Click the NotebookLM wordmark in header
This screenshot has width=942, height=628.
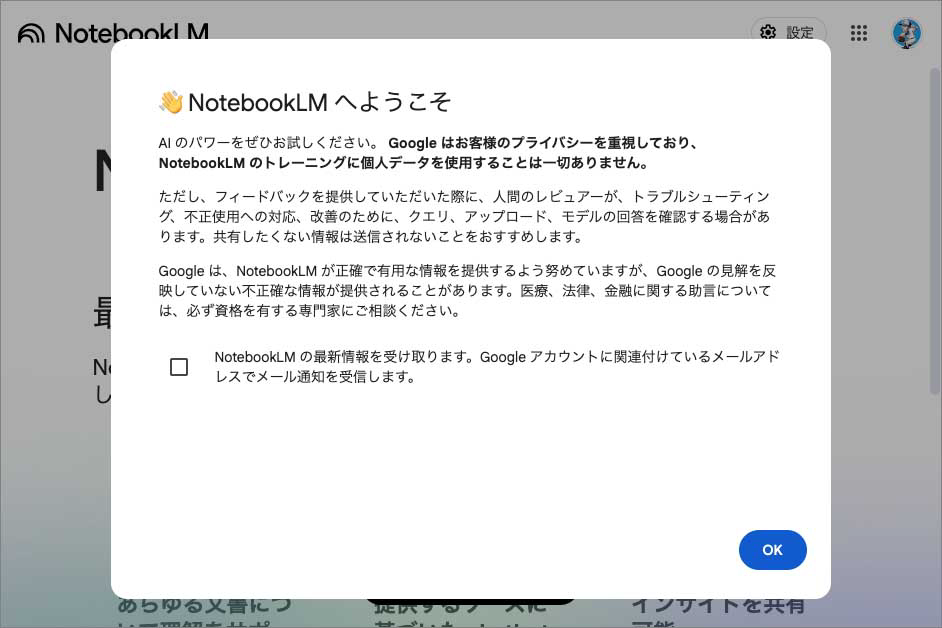tap(130, 32)
